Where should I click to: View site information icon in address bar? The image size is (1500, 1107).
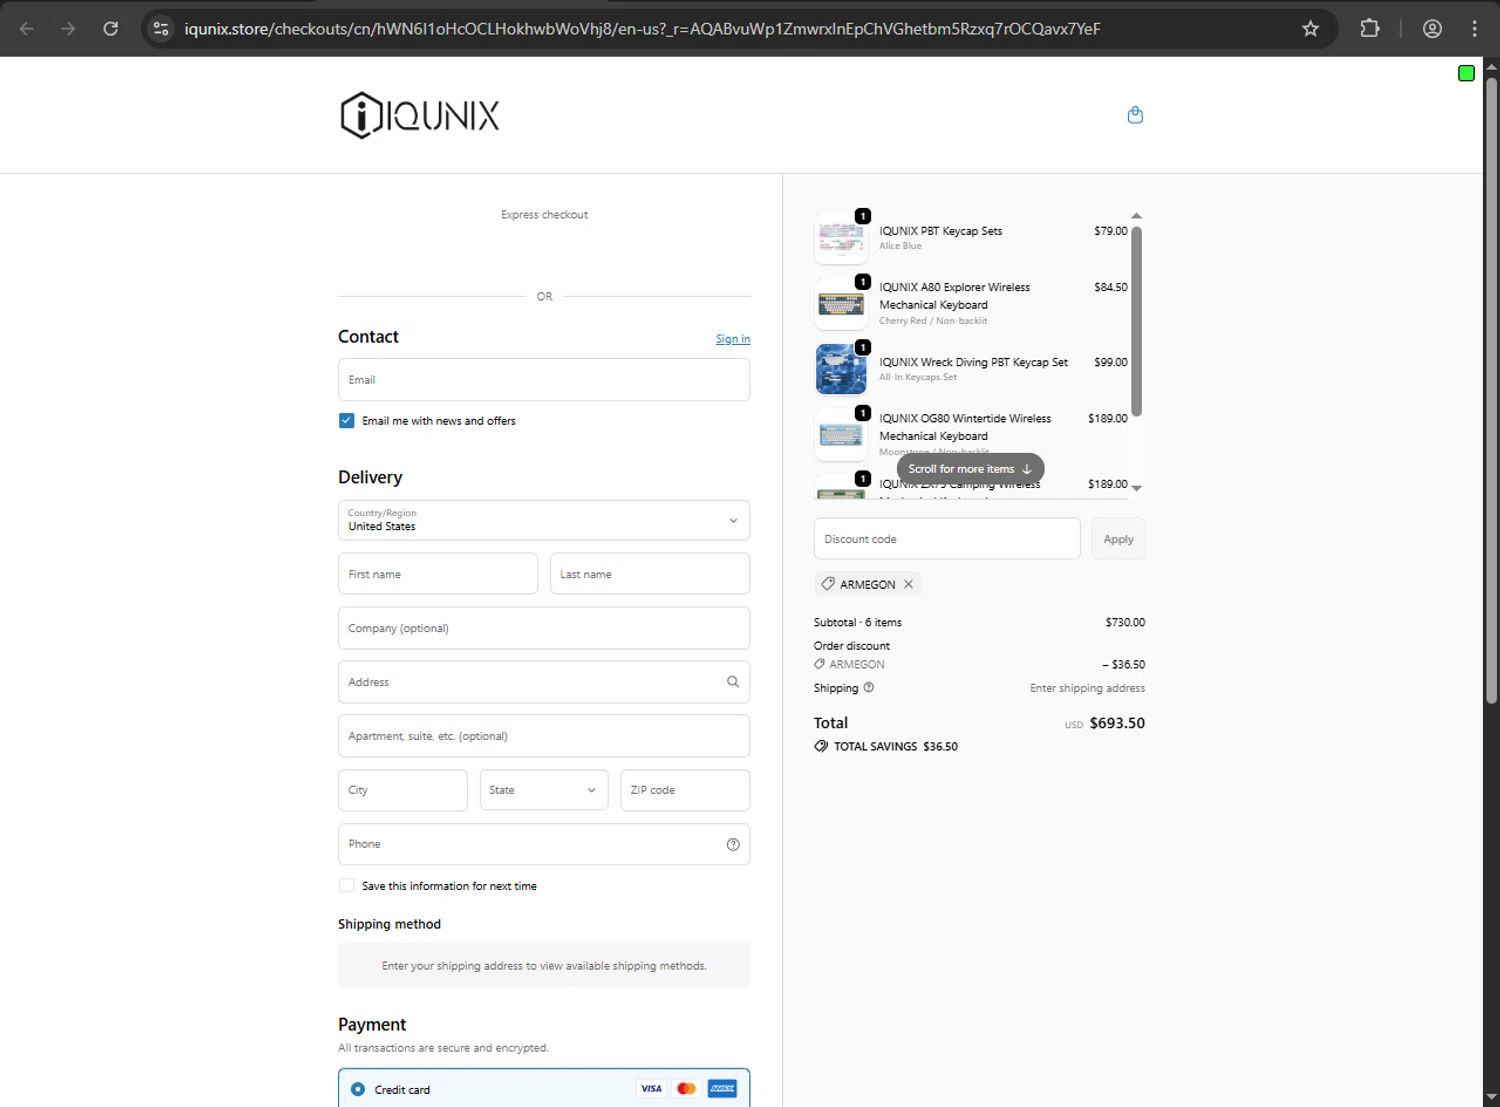click(x=161, y=29)
